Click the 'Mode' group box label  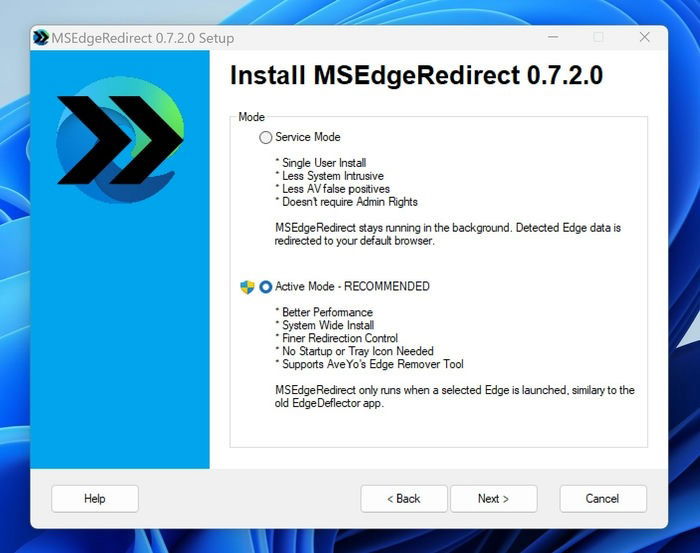tap(251, 117)
